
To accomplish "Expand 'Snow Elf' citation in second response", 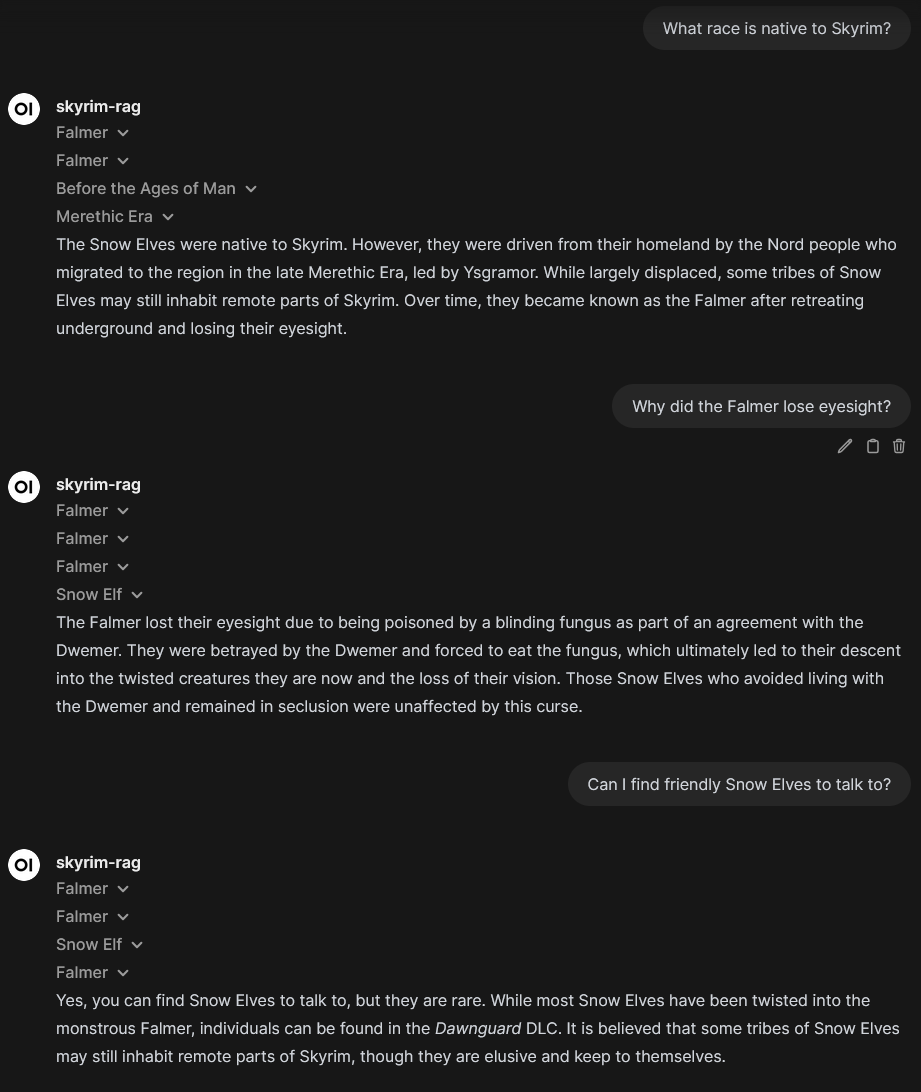I will tap(100, 595).
